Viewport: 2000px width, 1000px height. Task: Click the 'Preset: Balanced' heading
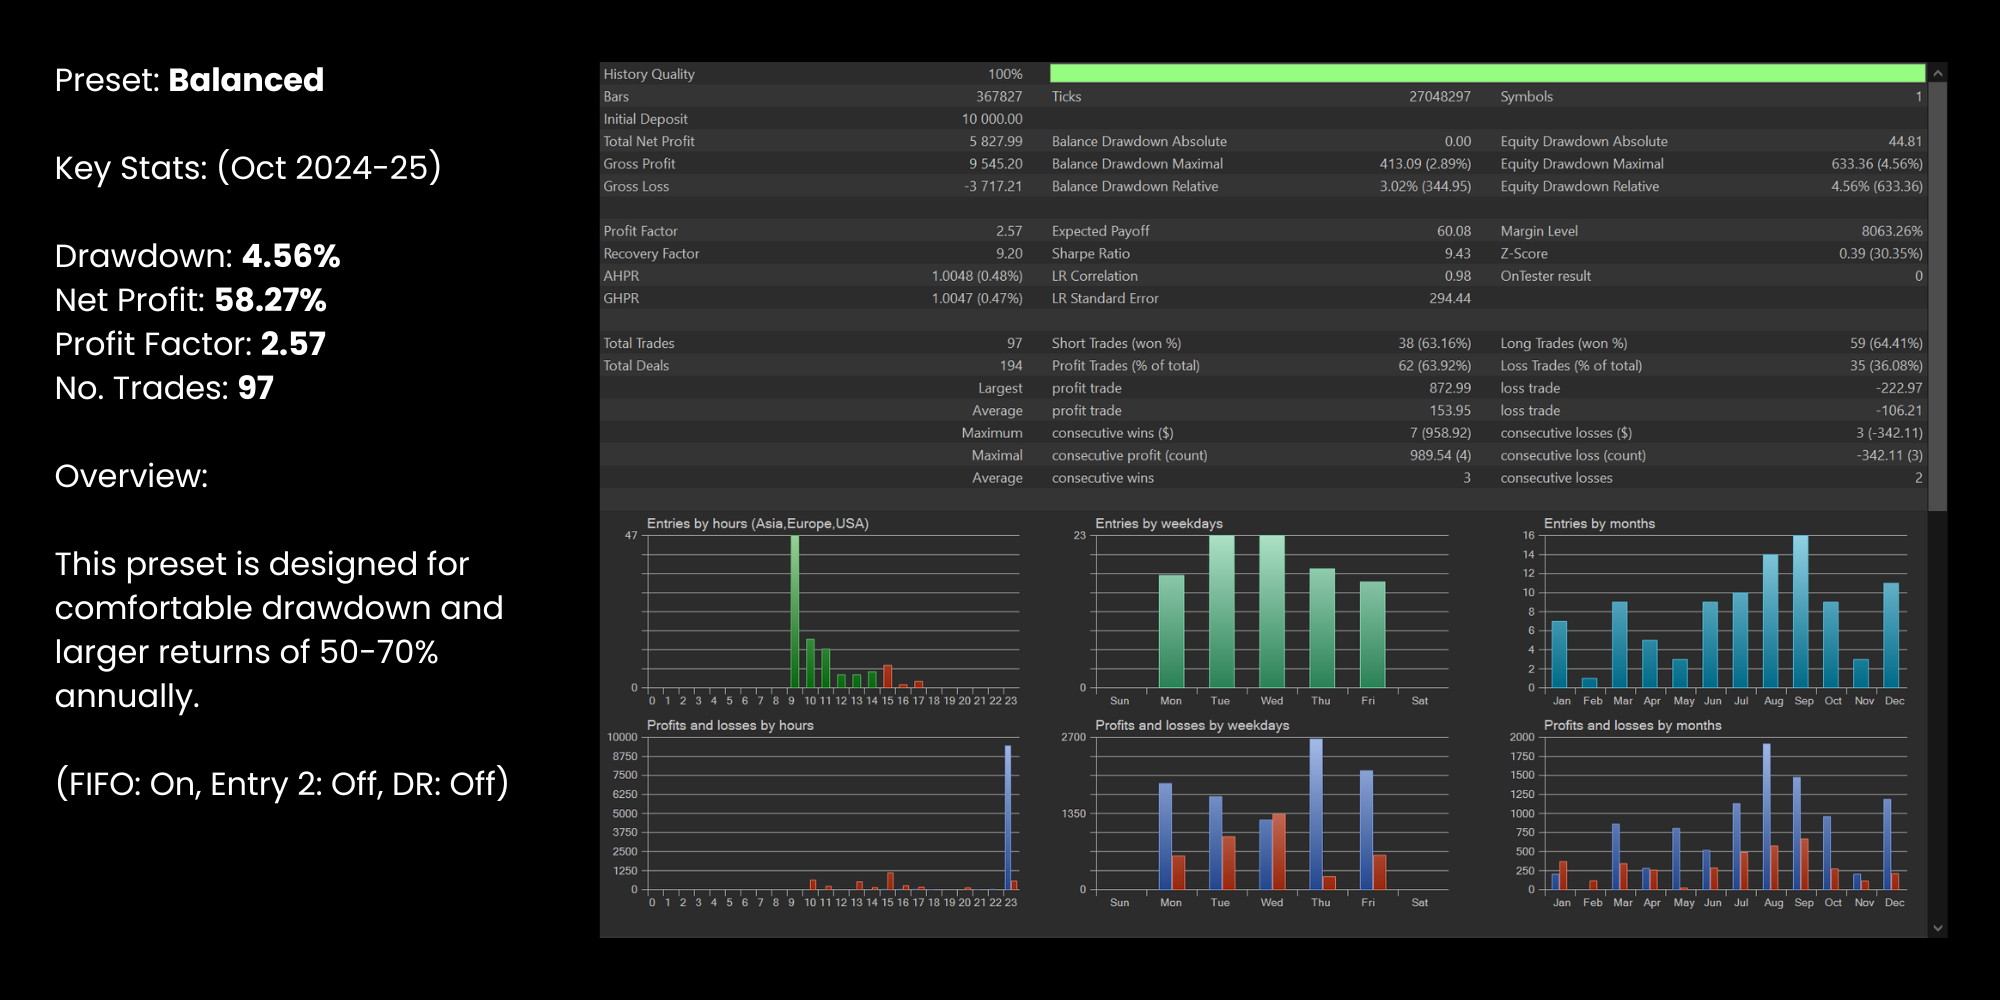pos(189,80)
